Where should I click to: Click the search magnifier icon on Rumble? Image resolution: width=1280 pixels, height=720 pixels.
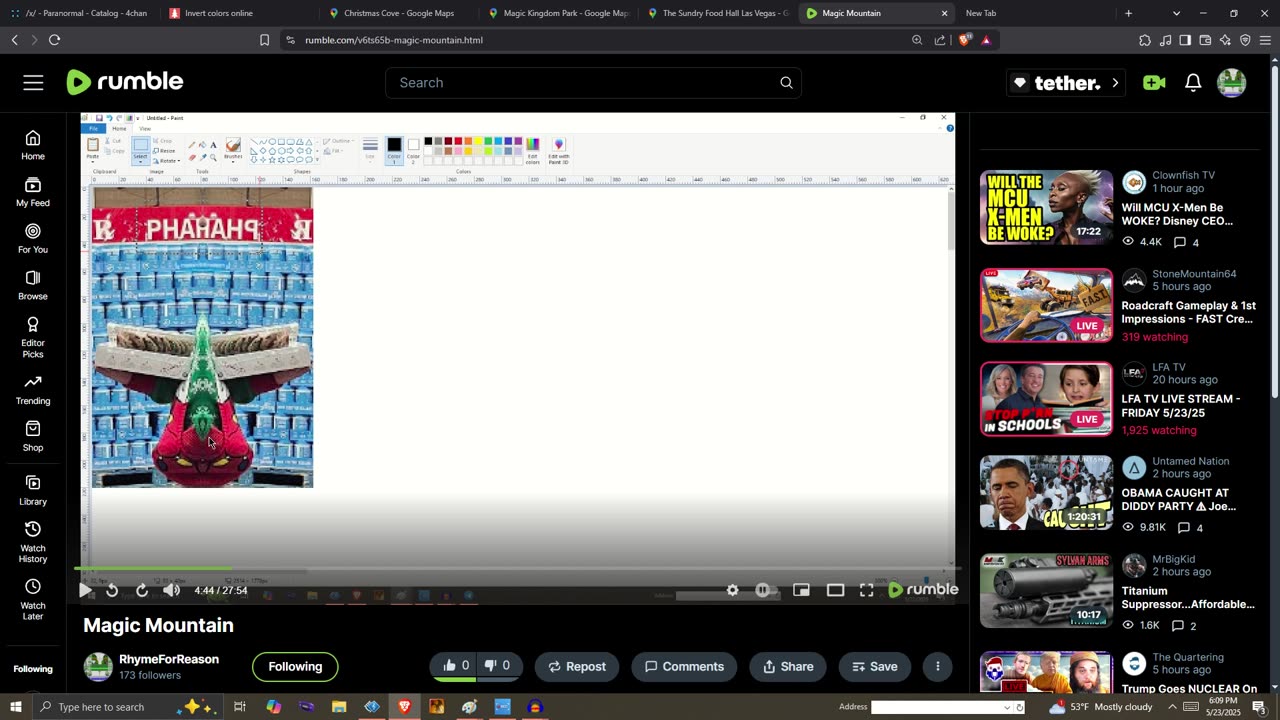point(786,83)
